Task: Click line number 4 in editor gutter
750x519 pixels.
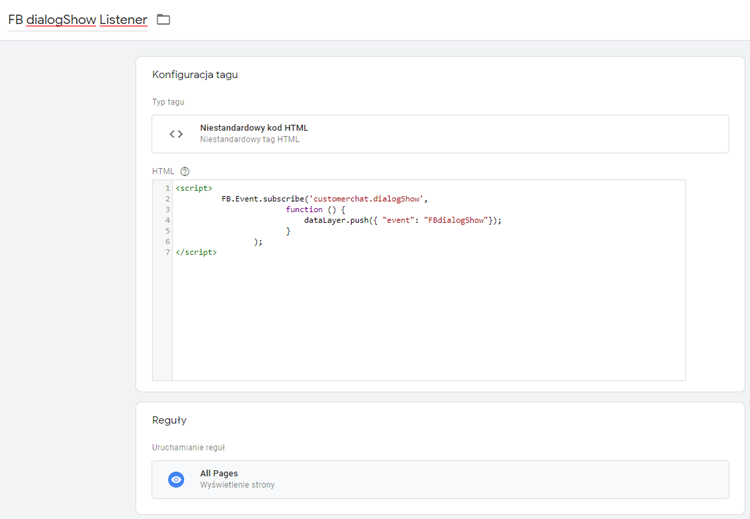Action: point(167,220)
